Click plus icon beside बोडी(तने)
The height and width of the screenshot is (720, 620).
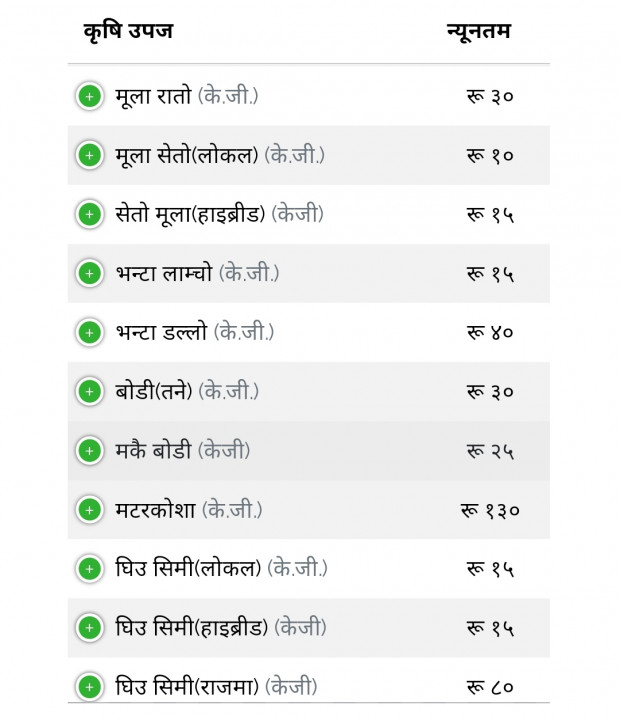tap(90, 392)
